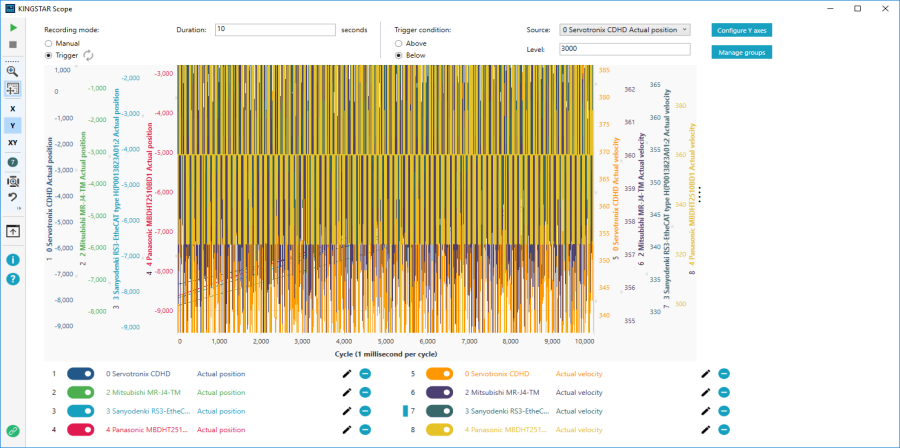This screenshot has width=900, height=448.
Task: Open the info icon in left sidebar
Action: coord(12,260)
